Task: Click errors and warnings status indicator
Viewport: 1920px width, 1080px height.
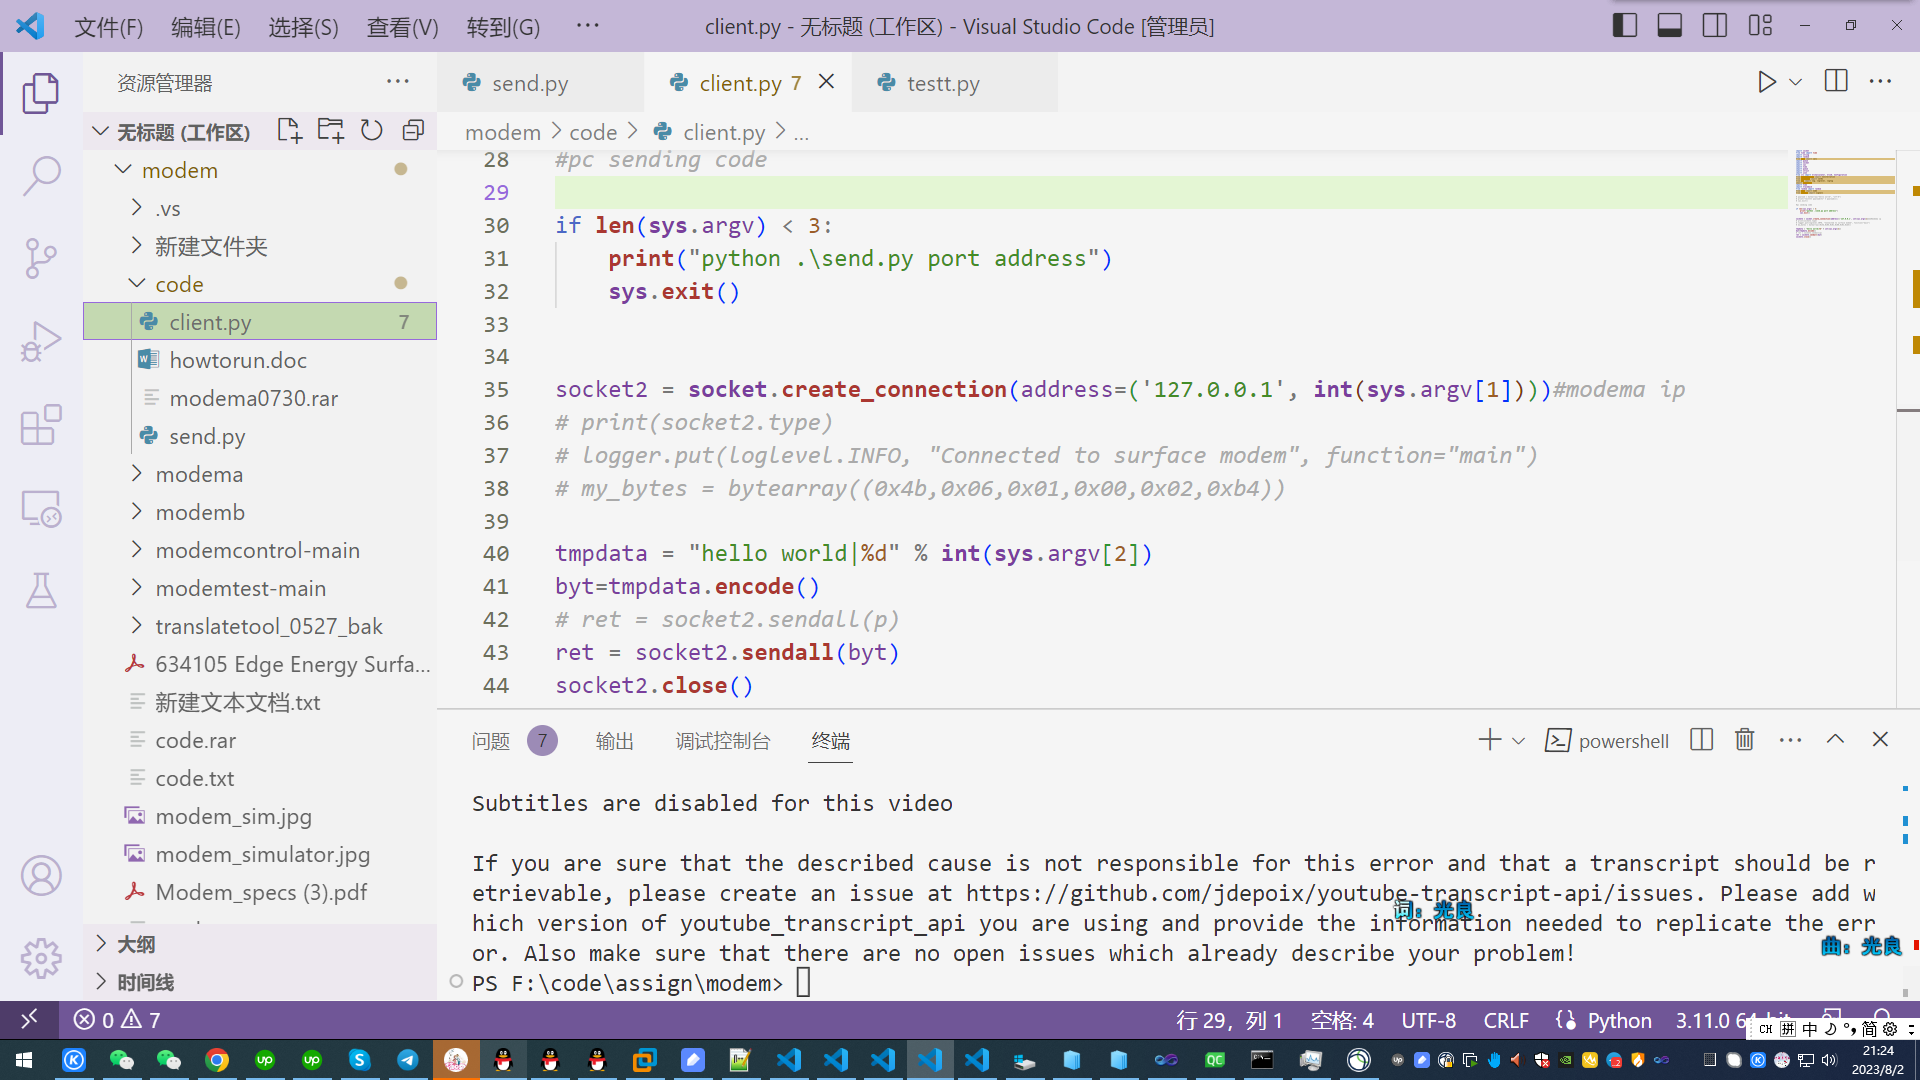Action: click(x=117, y=1020)
